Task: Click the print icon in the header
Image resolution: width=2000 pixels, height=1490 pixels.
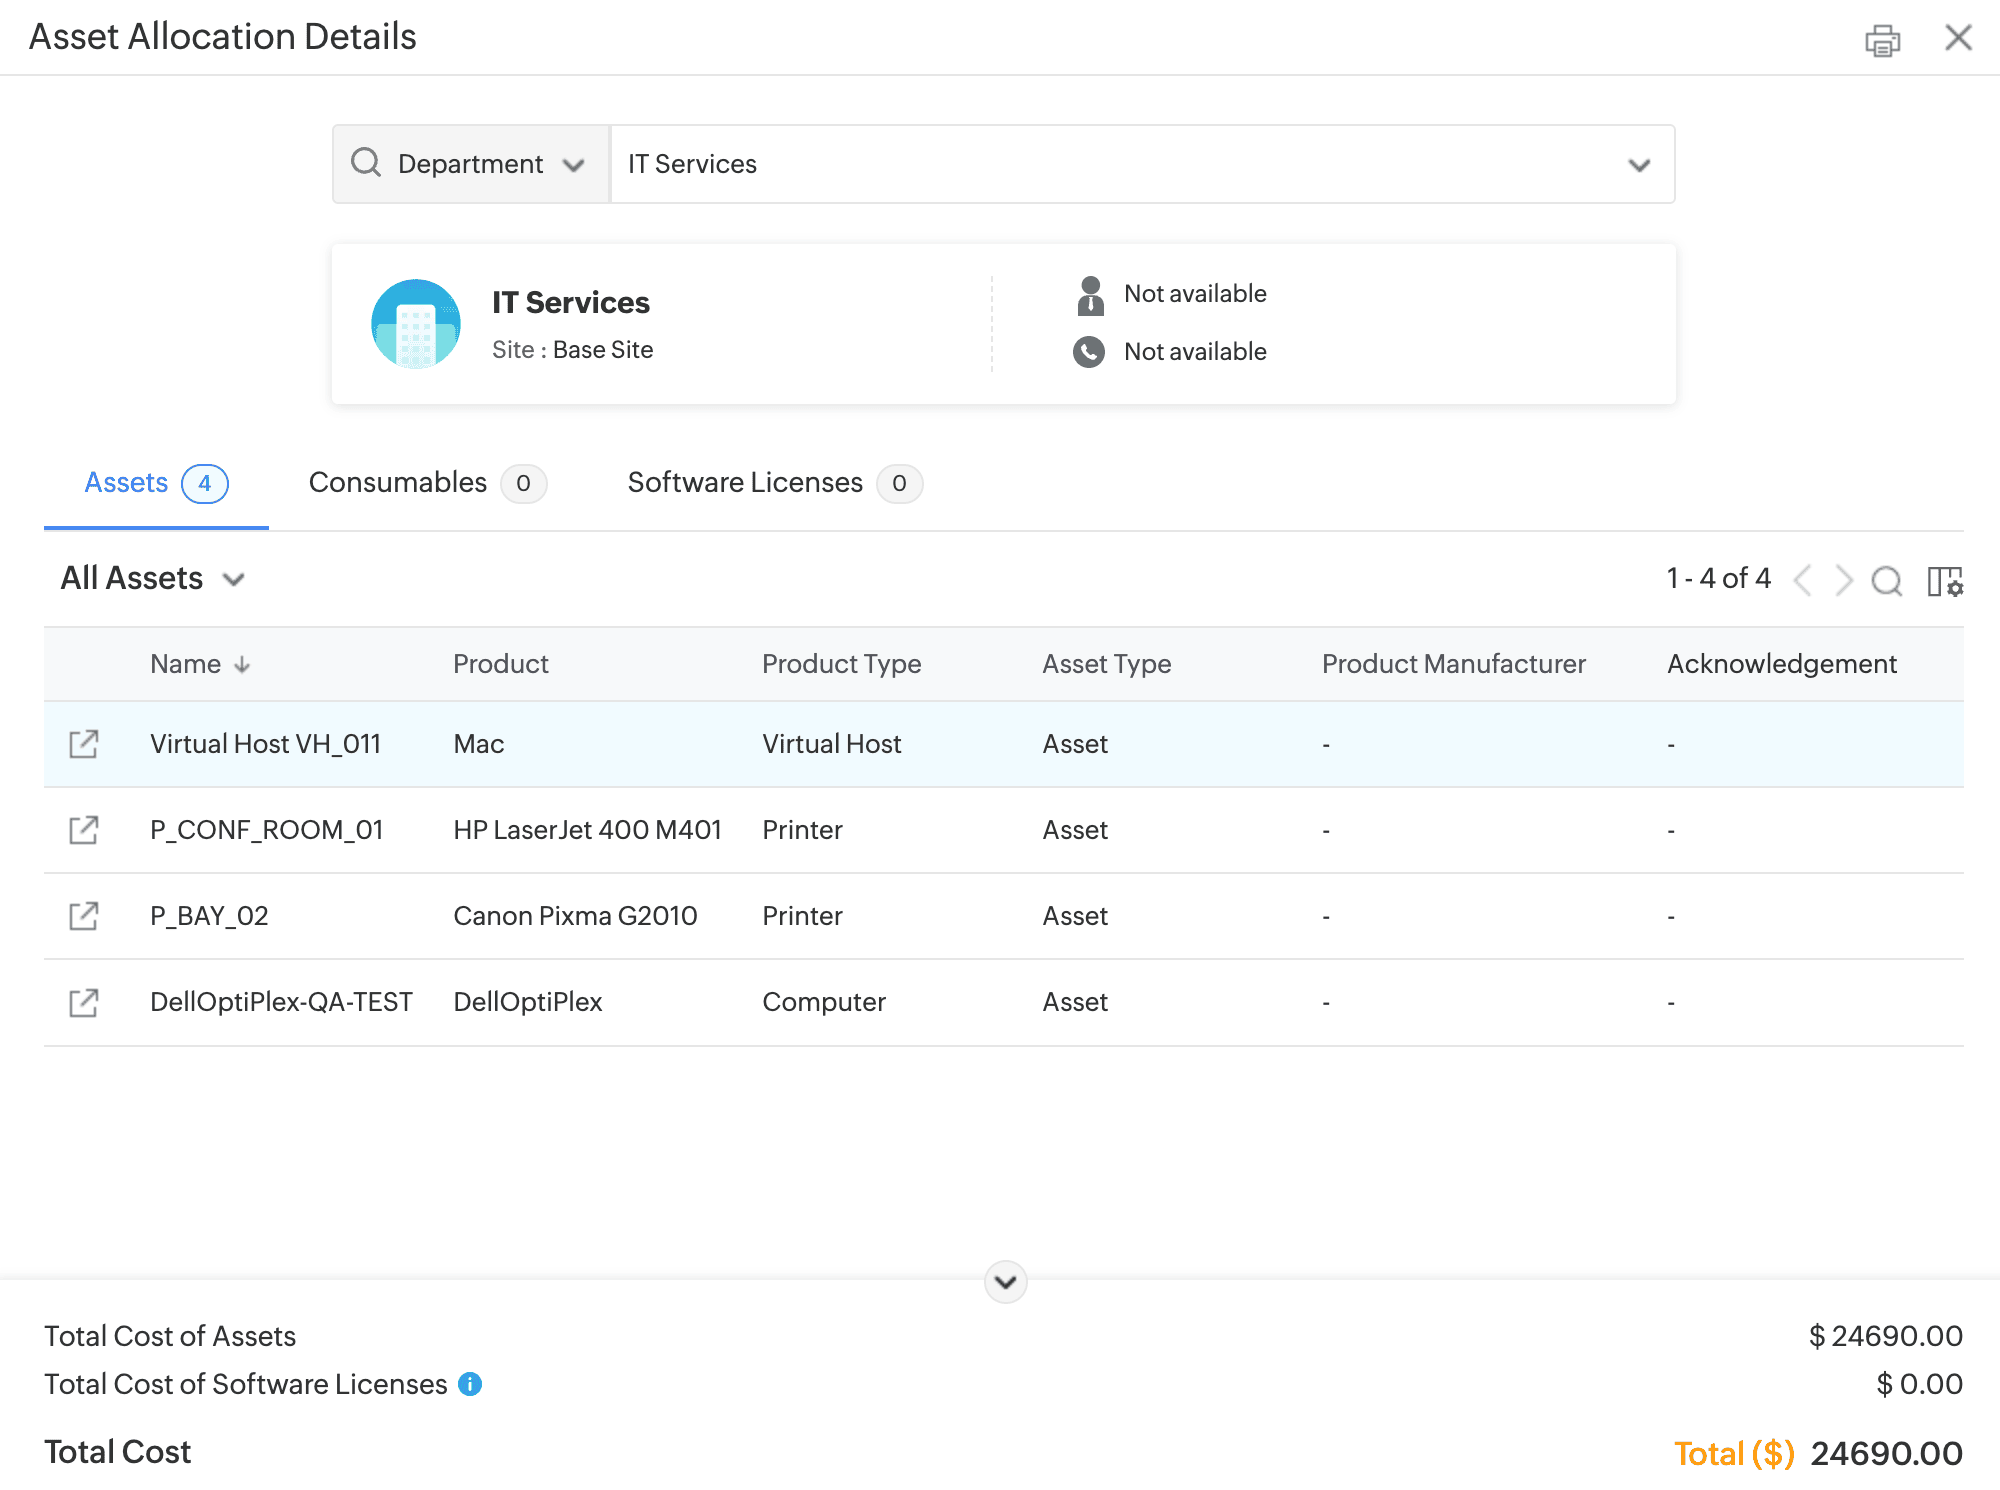Action: pos(1882,40)
